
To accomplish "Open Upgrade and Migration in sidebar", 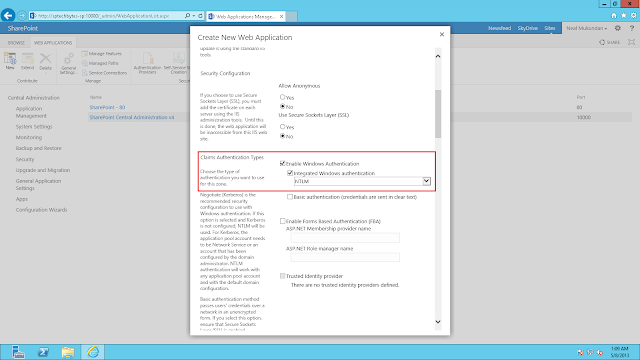I will tap(43, 170).
